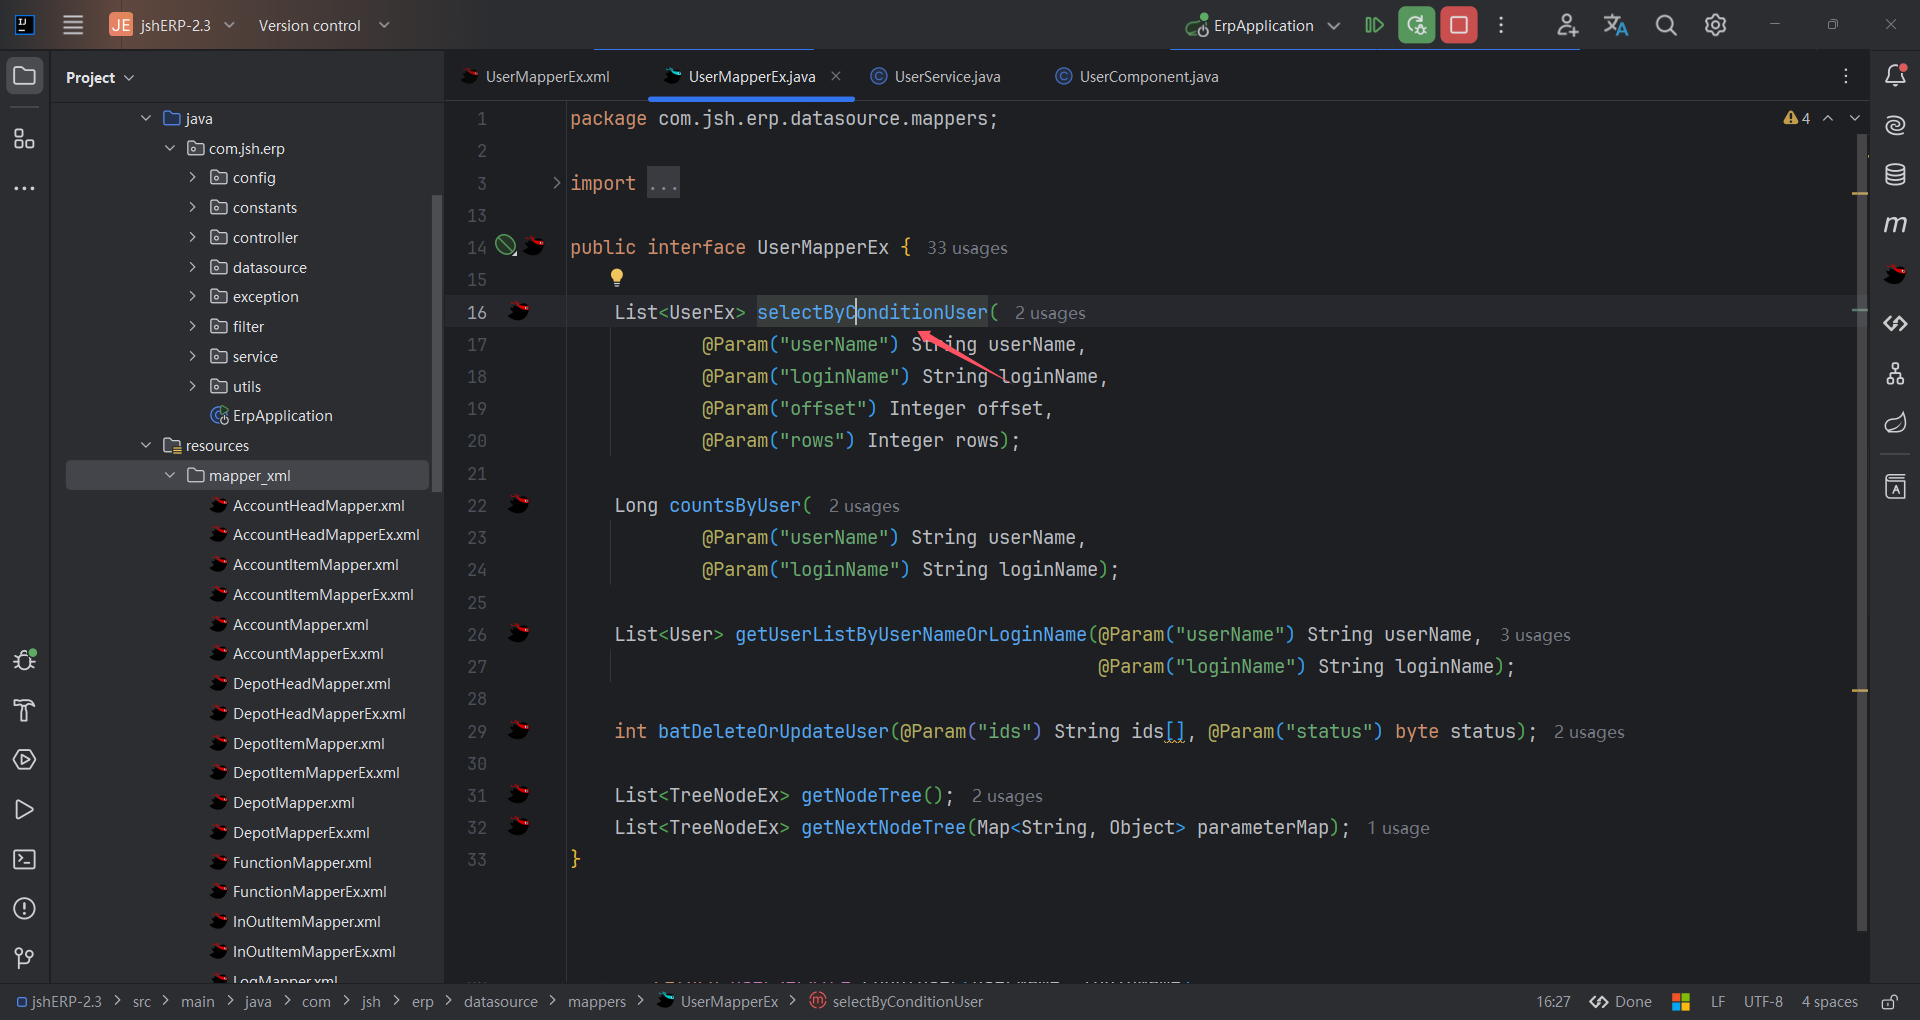Open the Project view options dropdown
This screenshot has width=1920, height=1020.
(100, 77)
